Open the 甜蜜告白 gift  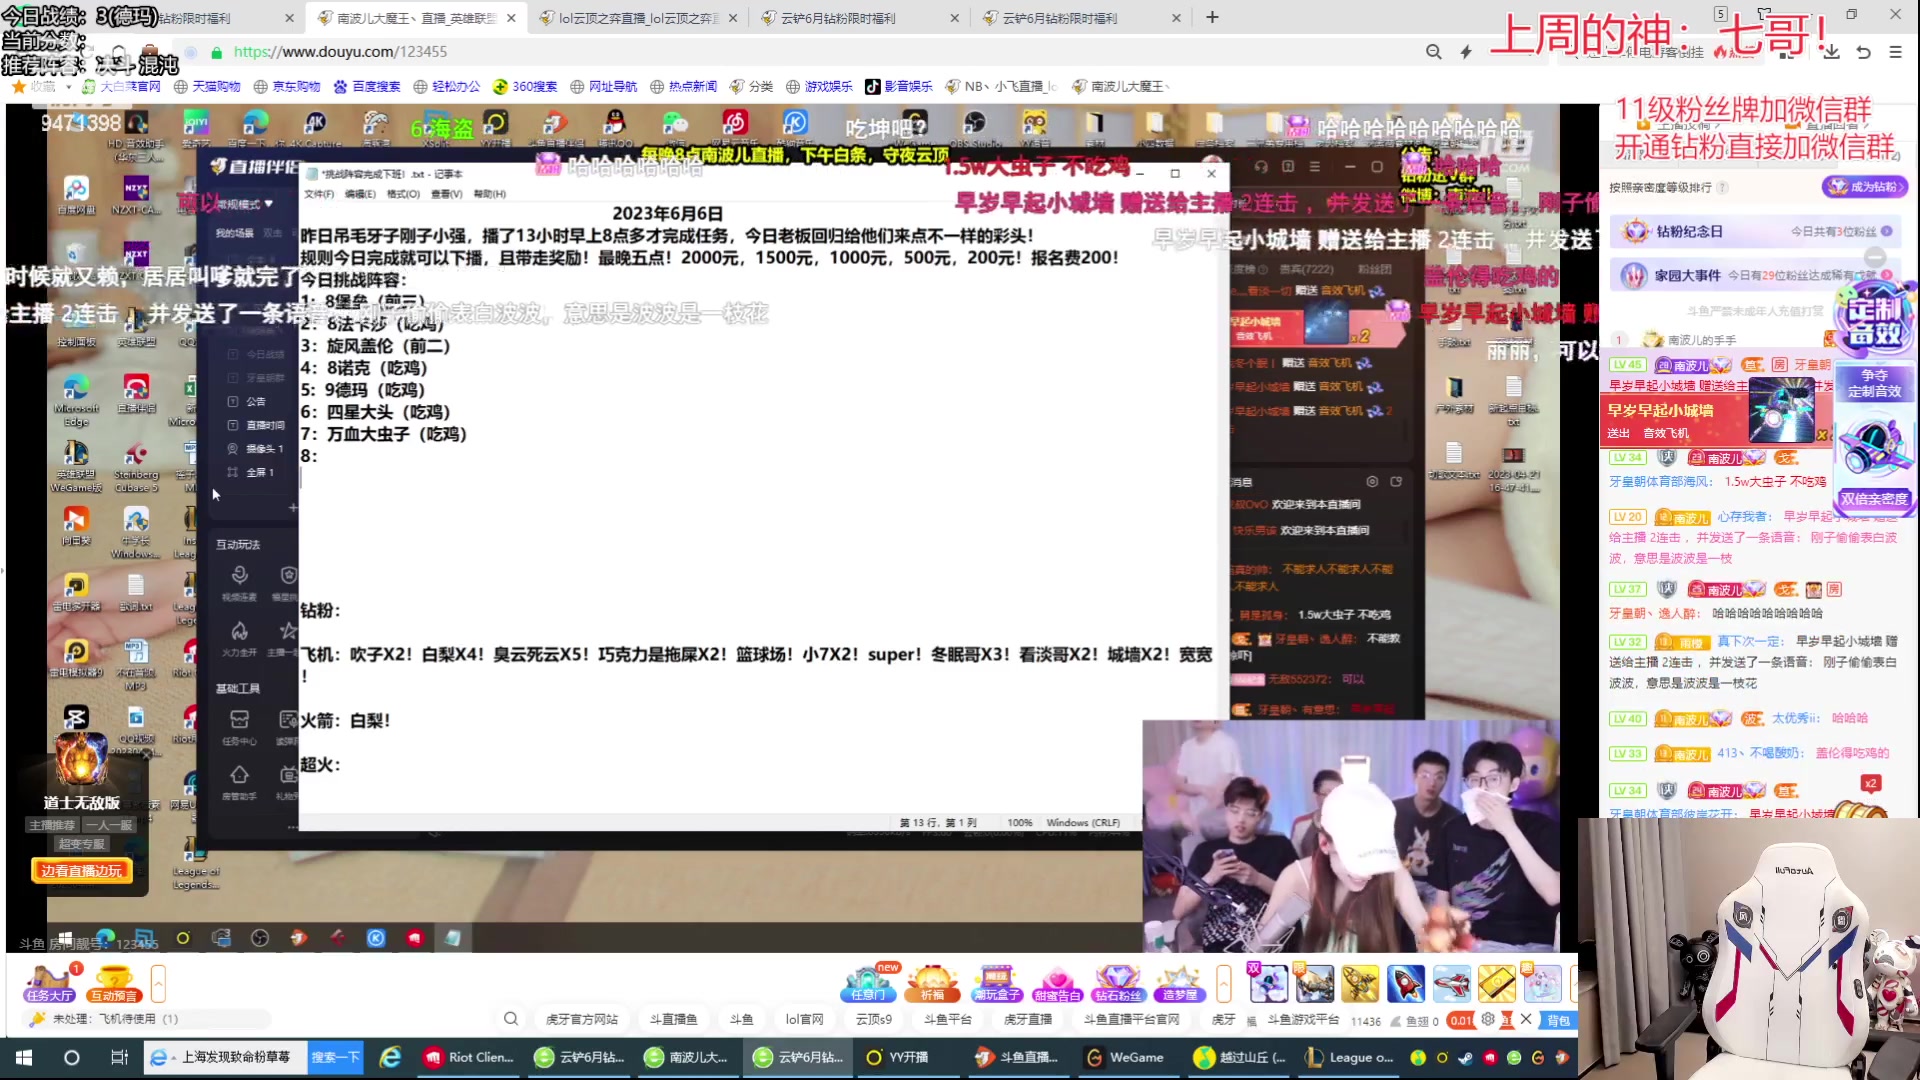[1057, 983]
